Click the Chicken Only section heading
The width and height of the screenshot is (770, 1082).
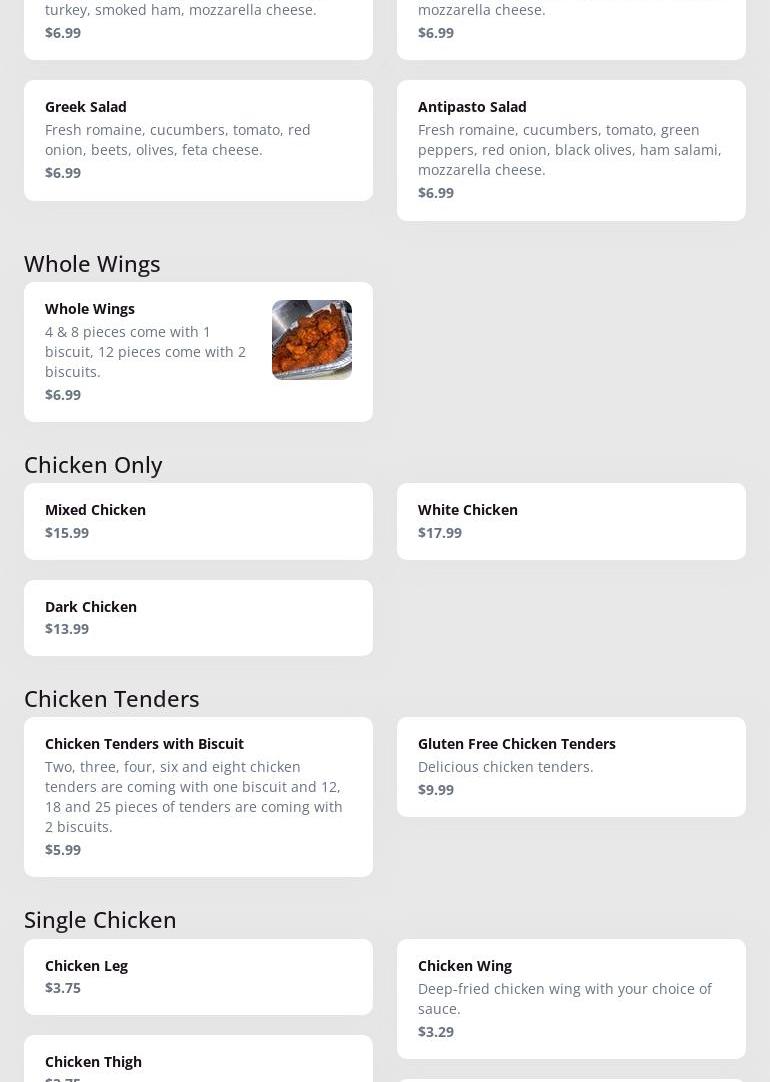click(x=93, y=465)
